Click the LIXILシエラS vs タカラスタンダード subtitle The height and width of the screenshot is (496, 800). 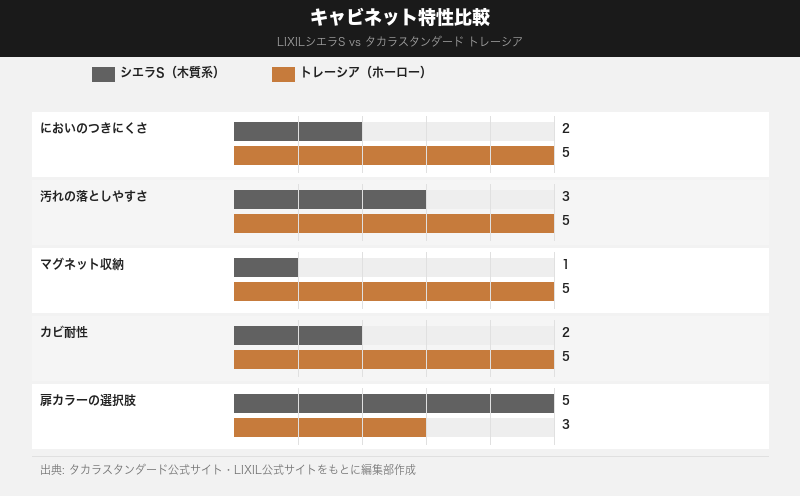(400, 42)
